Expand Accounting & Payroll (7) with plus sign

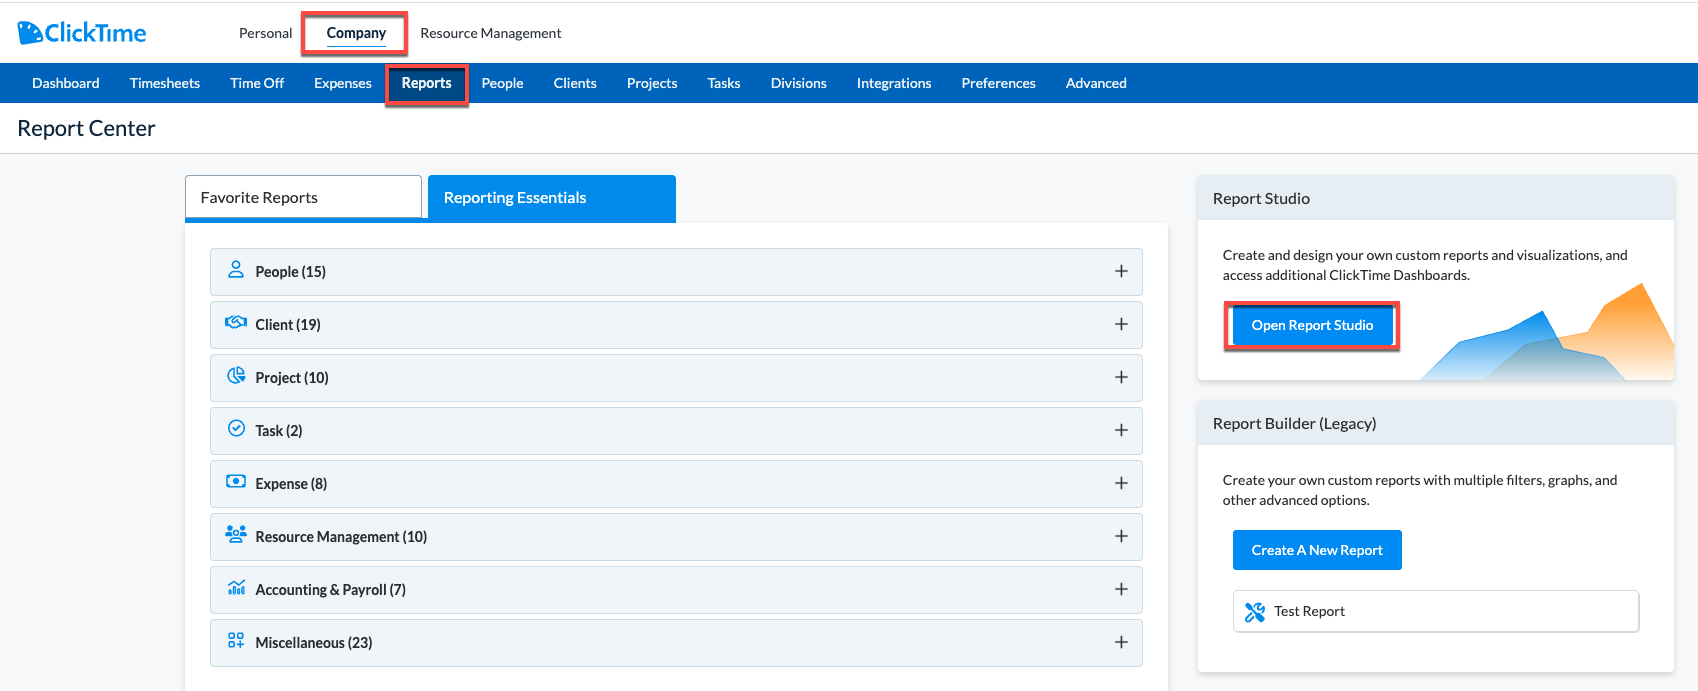(1121, 589)
